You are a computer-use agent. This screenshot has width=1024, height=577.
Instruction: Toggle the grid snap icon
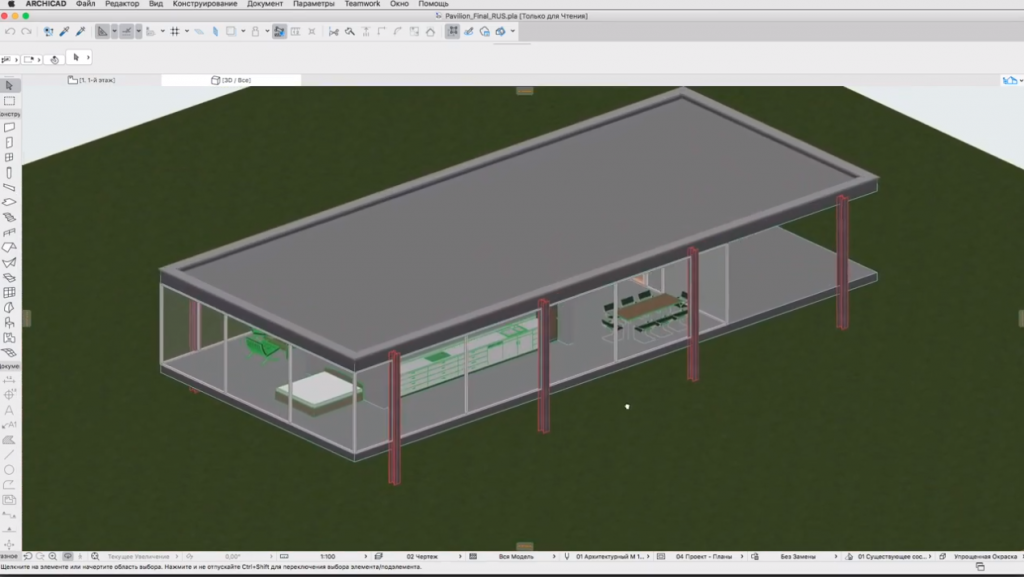(x=175, y=31)
